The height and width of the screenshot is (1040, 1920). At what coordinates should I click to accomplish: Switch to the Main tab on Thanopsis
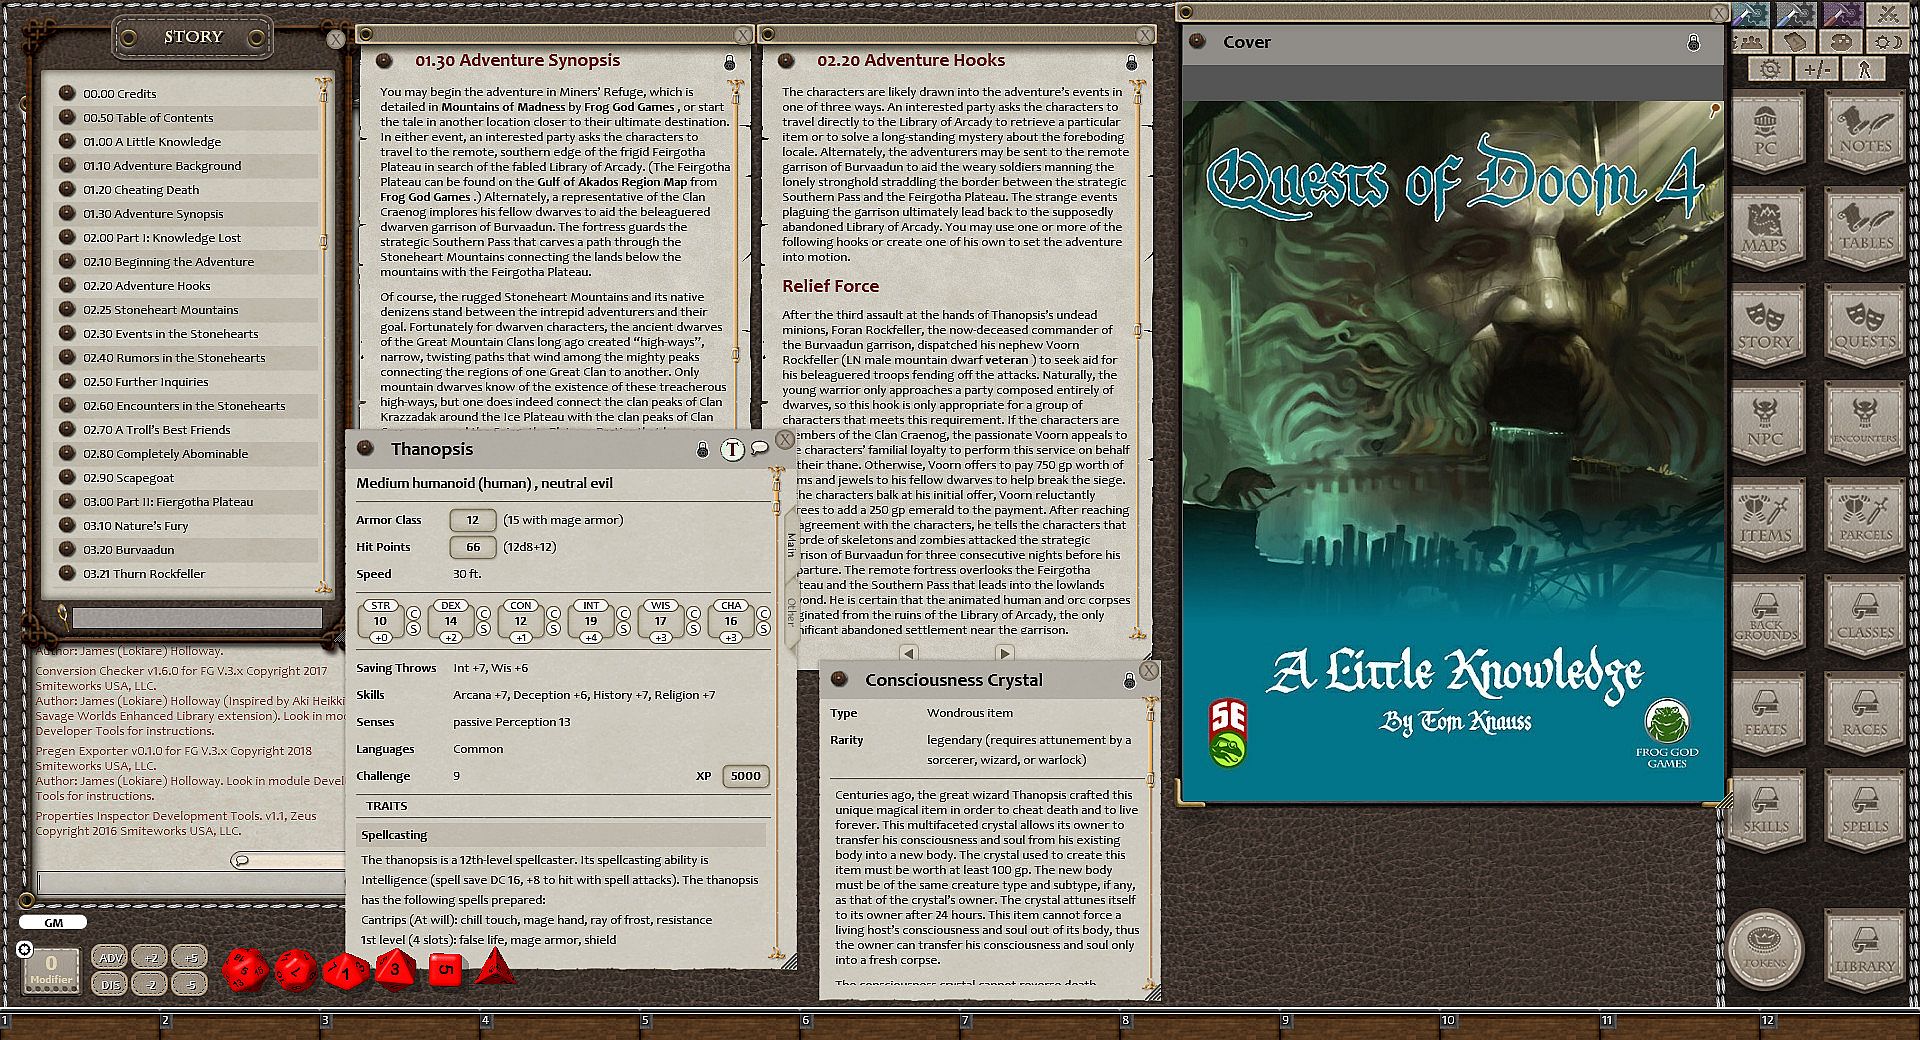coord(791,545)
